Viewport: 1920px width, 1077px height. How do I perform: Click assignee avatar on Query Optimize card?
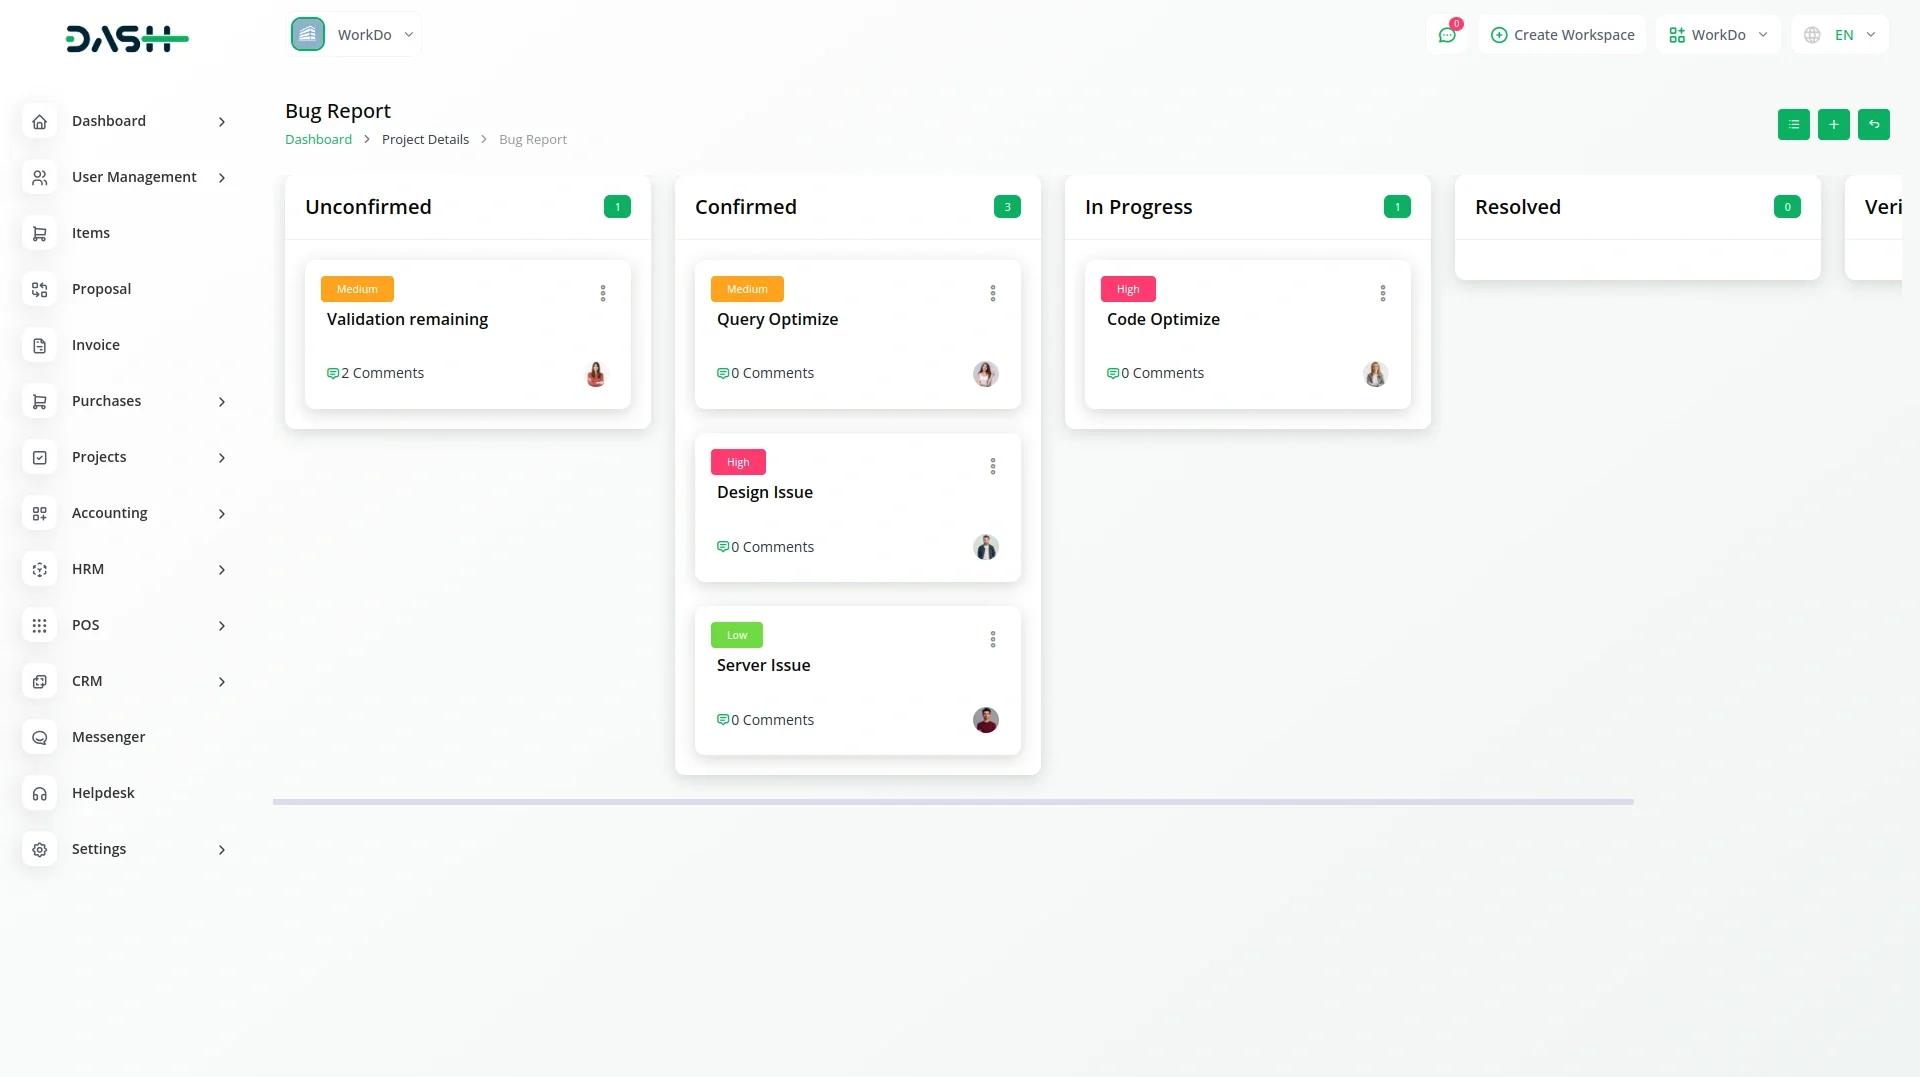(x=985, y=374)
